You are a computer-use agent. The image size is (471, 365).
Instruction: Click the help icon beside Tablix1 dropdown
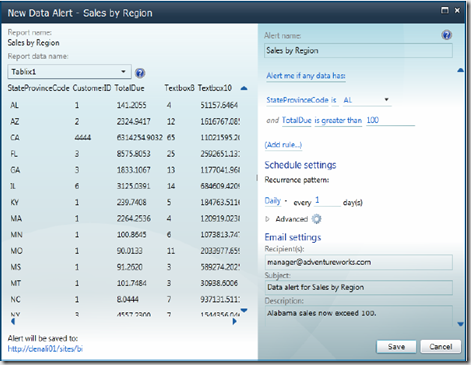pos(140,73)
